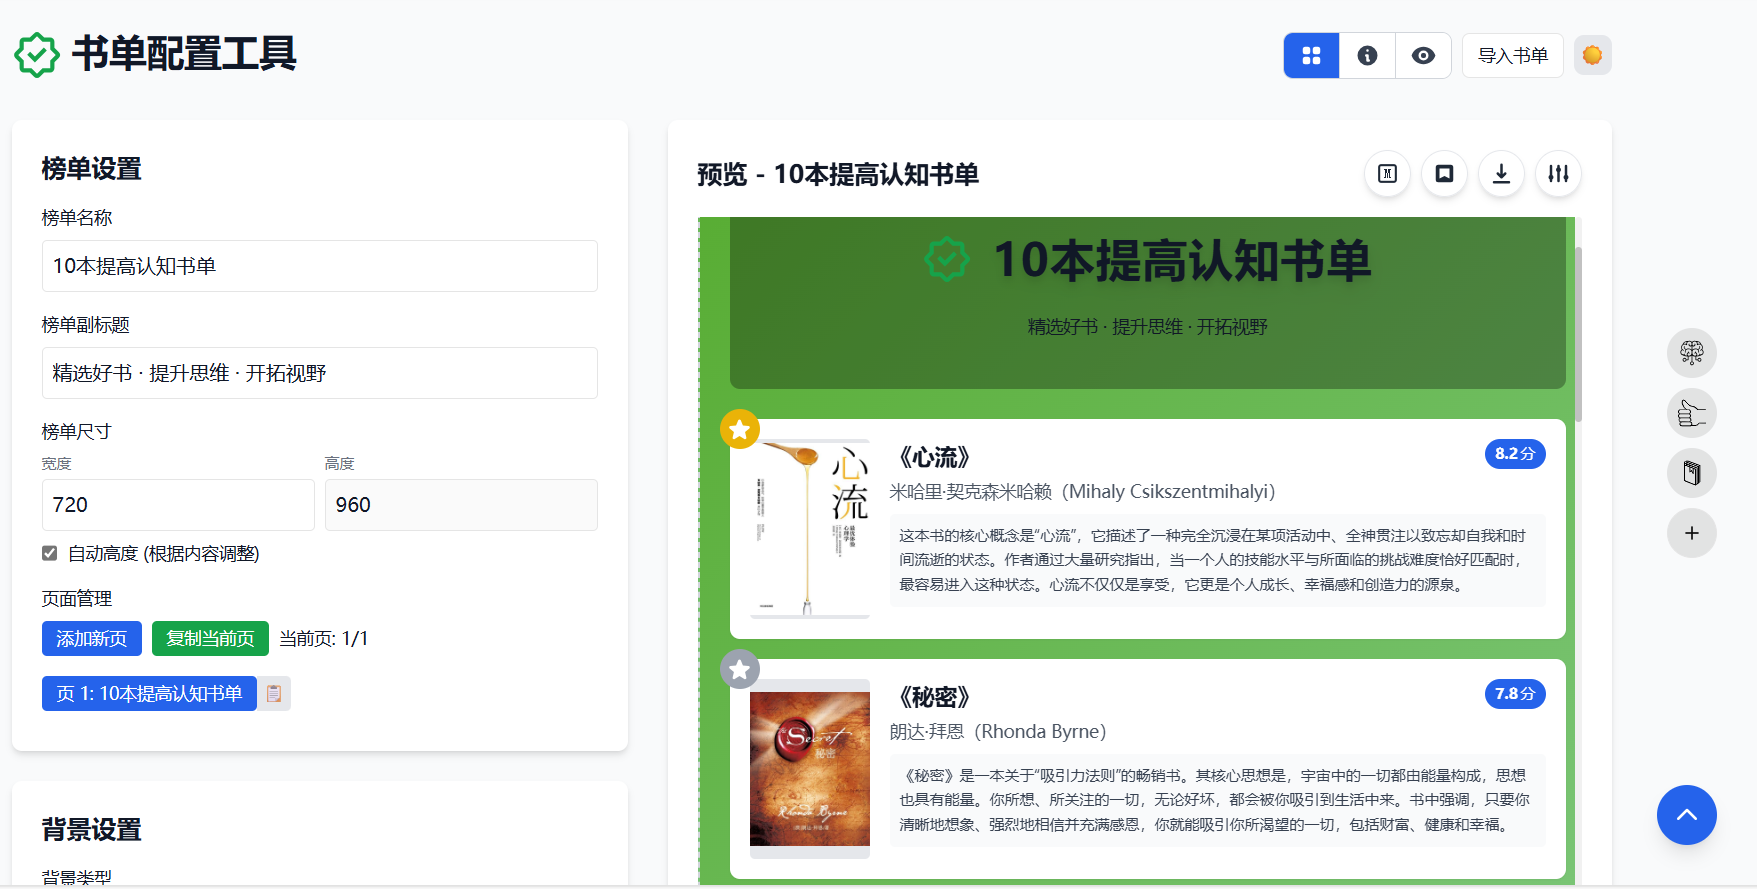Viewport: 1757px width, 889px height.
Task: Click the download icon in preview
Action: click(x=1501, y=174)
